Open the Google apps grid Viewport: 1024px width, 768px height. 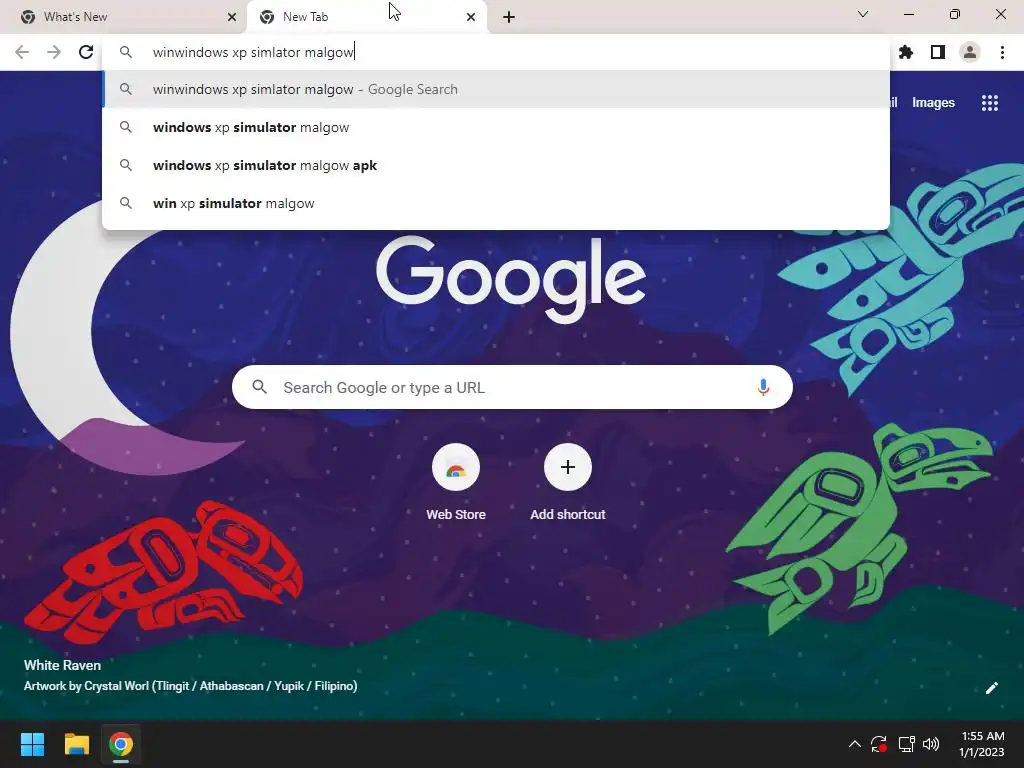[x=990, y=103]
